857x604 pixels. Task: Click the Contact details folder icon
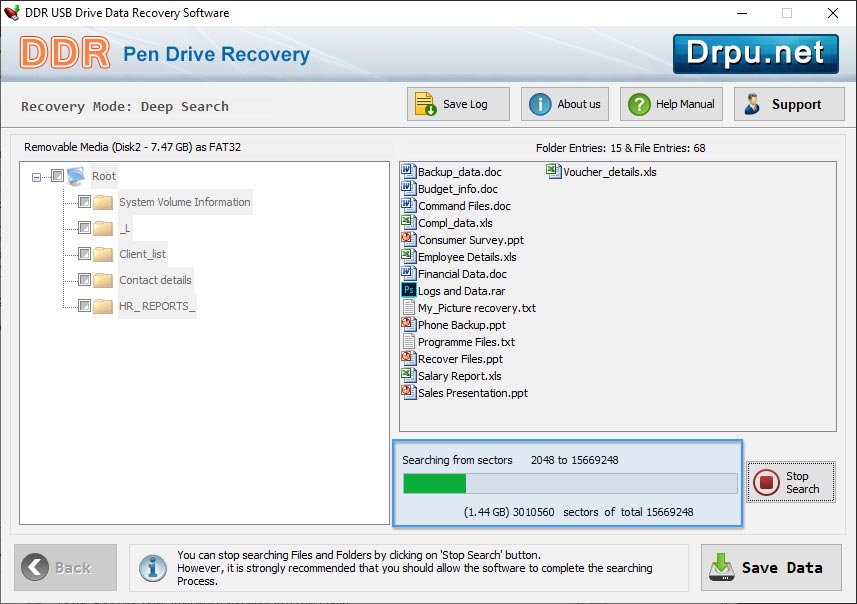click(103, 280)
